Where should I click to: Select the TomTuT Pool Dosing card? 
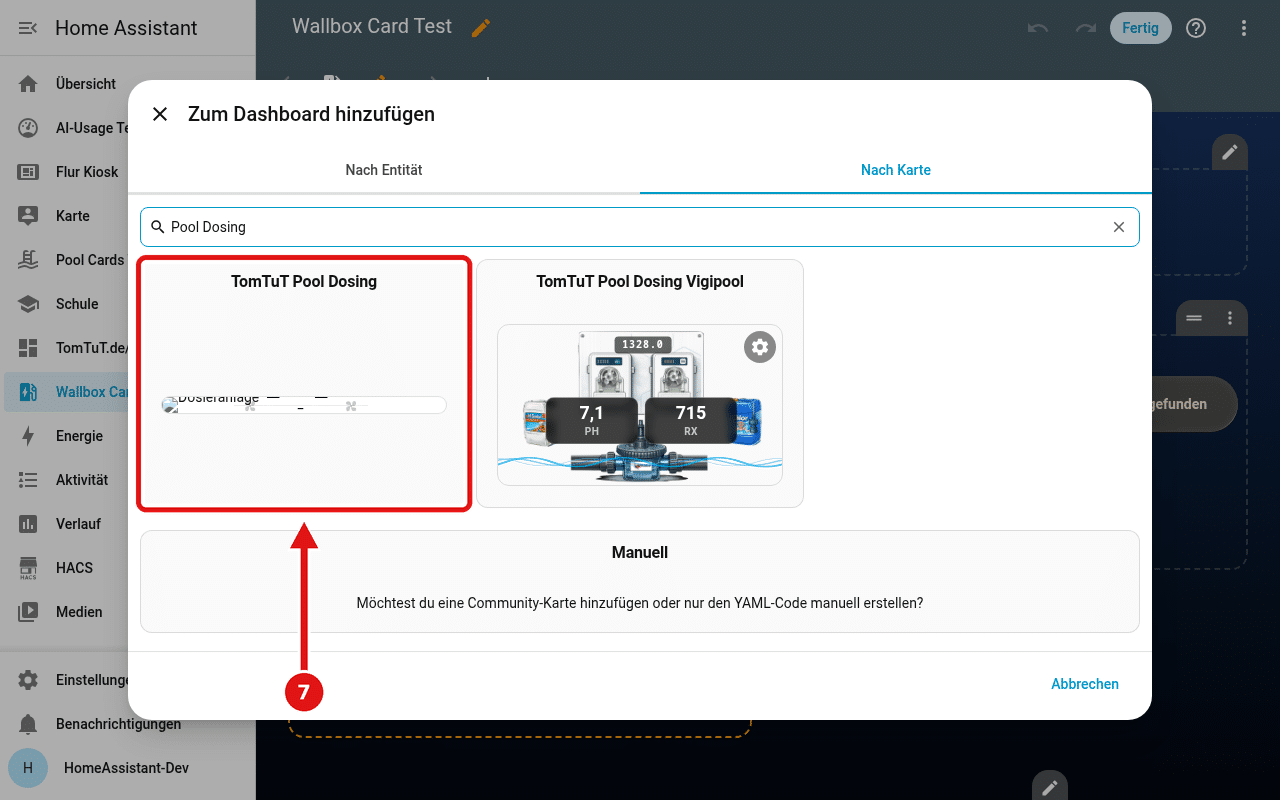point(304,384)
